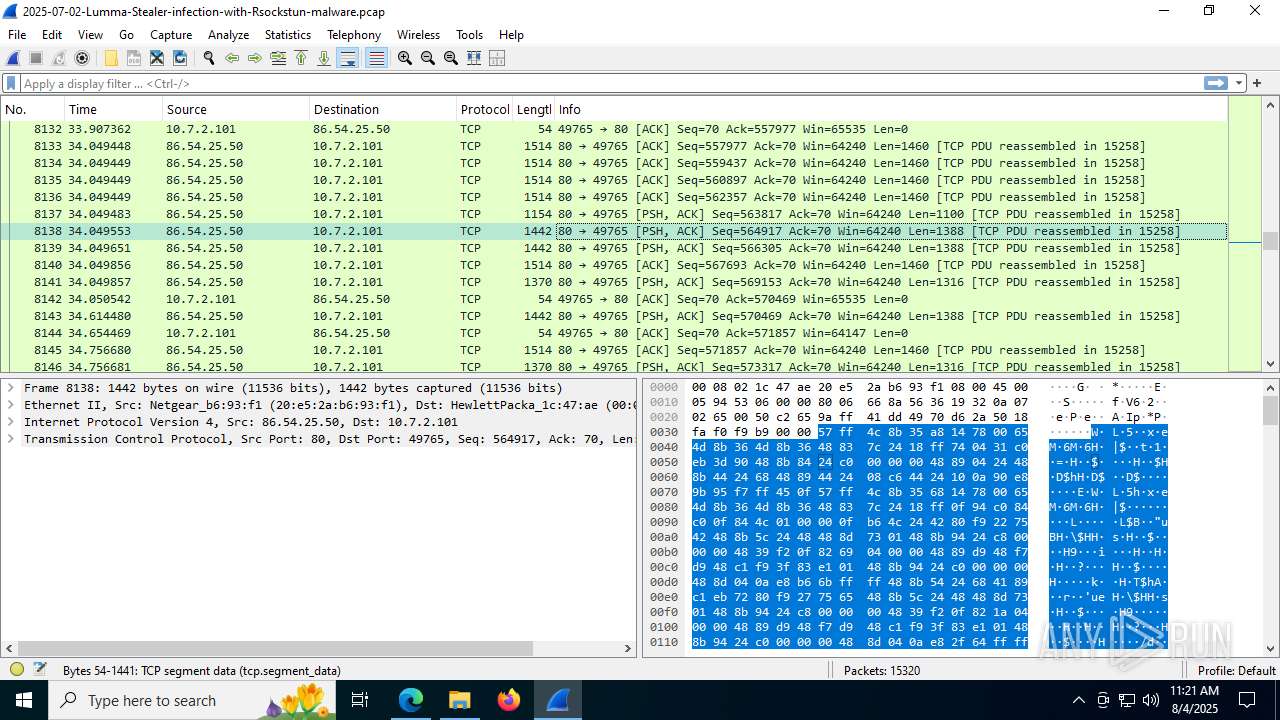Open the Edit menu
The image size is (1280, 720).
coord(52,35)
